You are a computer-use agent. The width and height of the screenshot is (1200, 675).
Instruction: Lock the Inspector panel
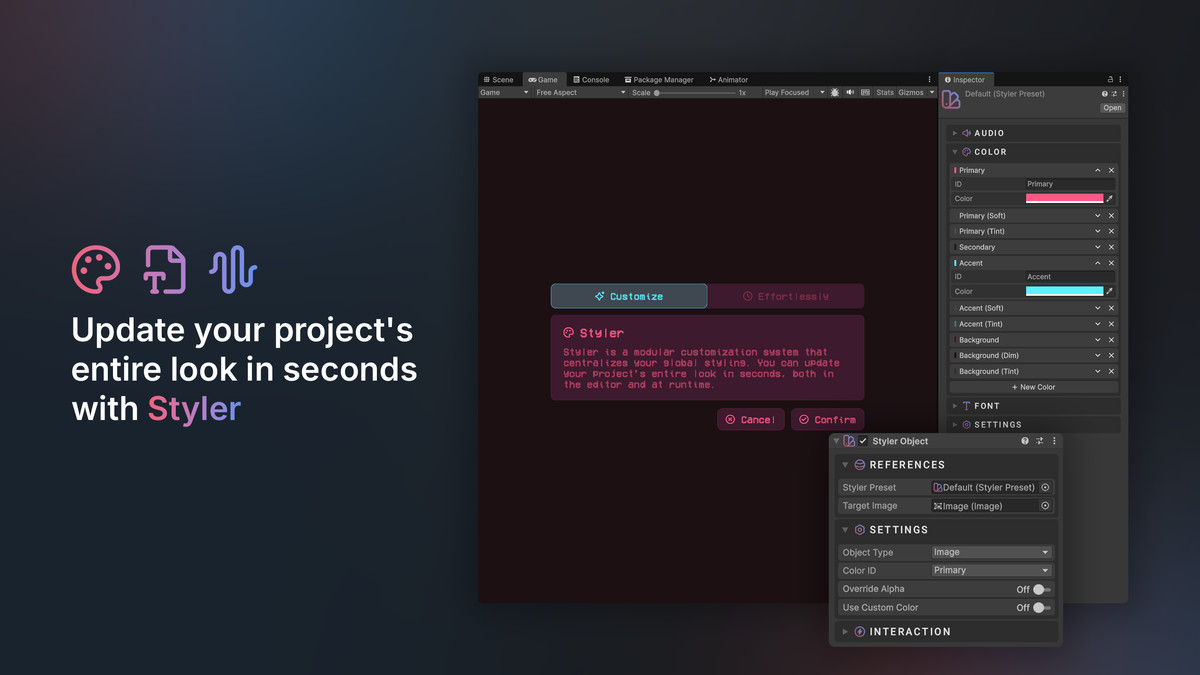(1110, 78)
